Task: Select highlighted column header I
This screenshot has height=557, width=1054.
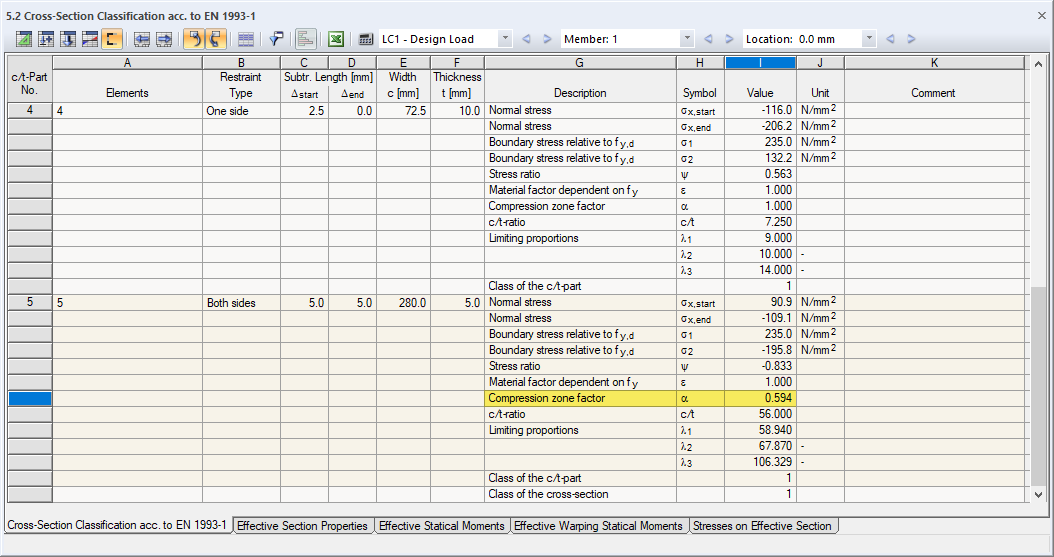Action: tap(760, 62)
